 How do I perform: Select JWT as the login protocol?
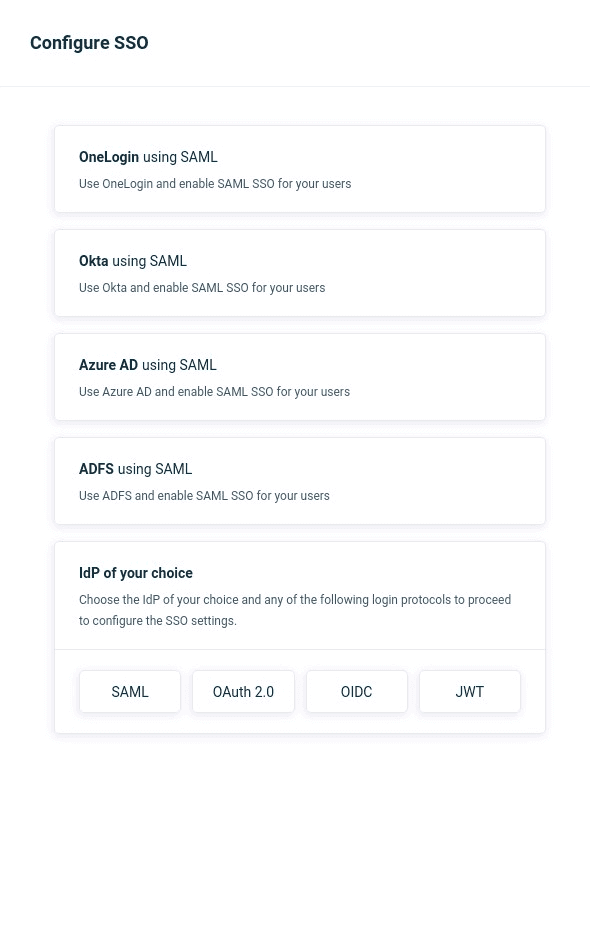[x=470, y=691]
